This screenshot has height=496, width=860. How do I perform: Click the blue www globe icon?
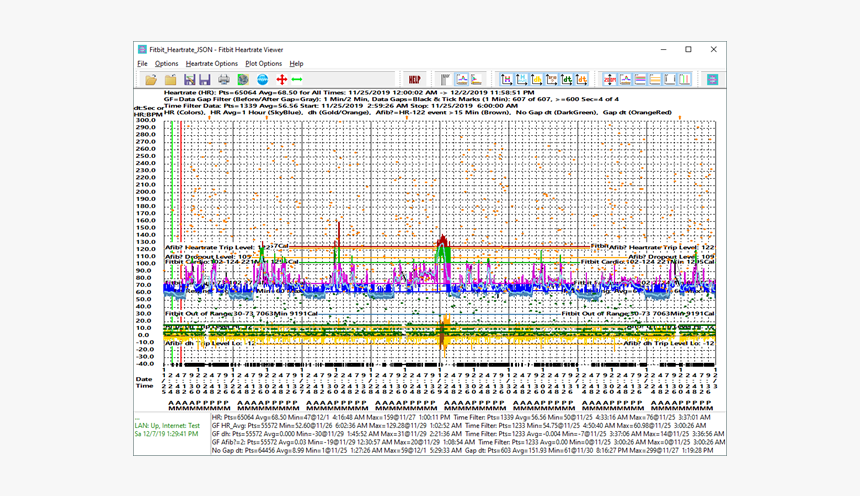pos(263,80)
